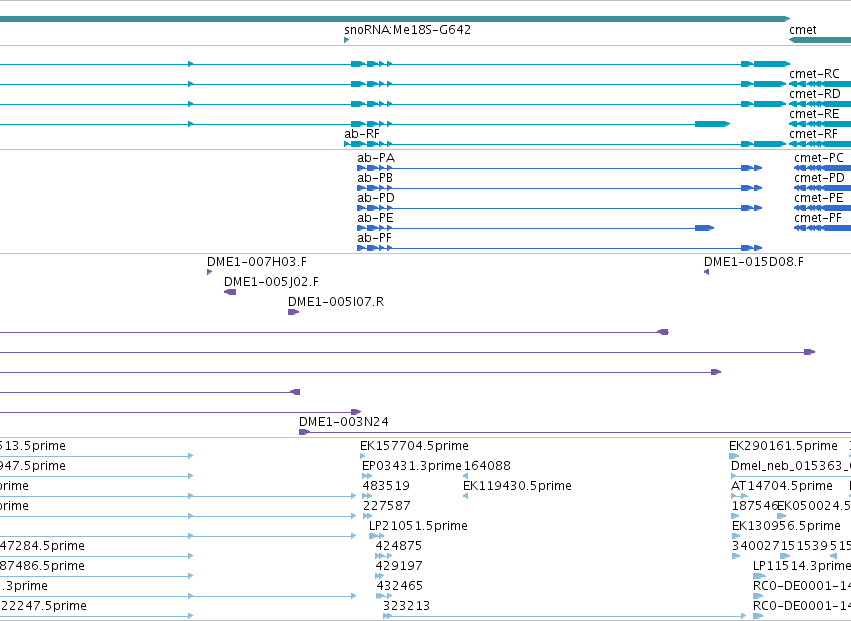This screenshot has width=851, height=621.
Task: Click the cmet-PF protein label
Action: 818,218
